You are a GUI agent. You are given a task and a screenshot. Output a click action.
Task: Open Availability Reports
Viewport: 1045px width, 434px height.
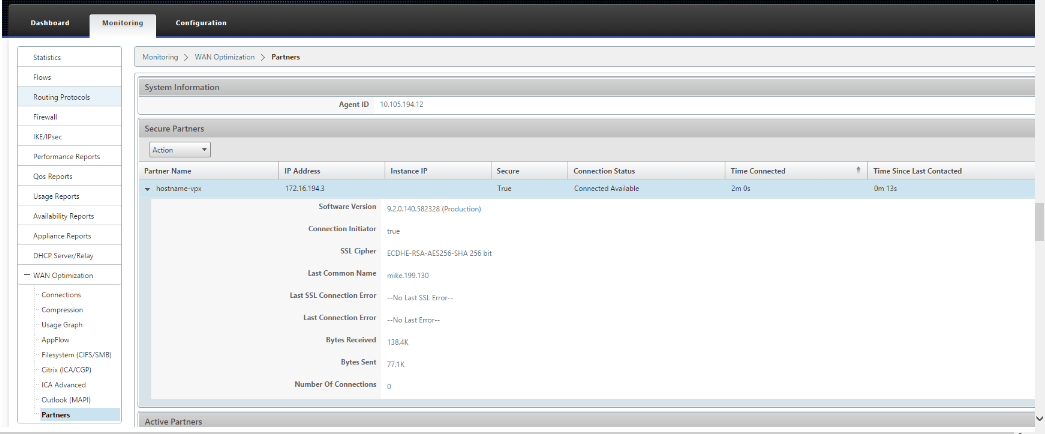(69, 216)
